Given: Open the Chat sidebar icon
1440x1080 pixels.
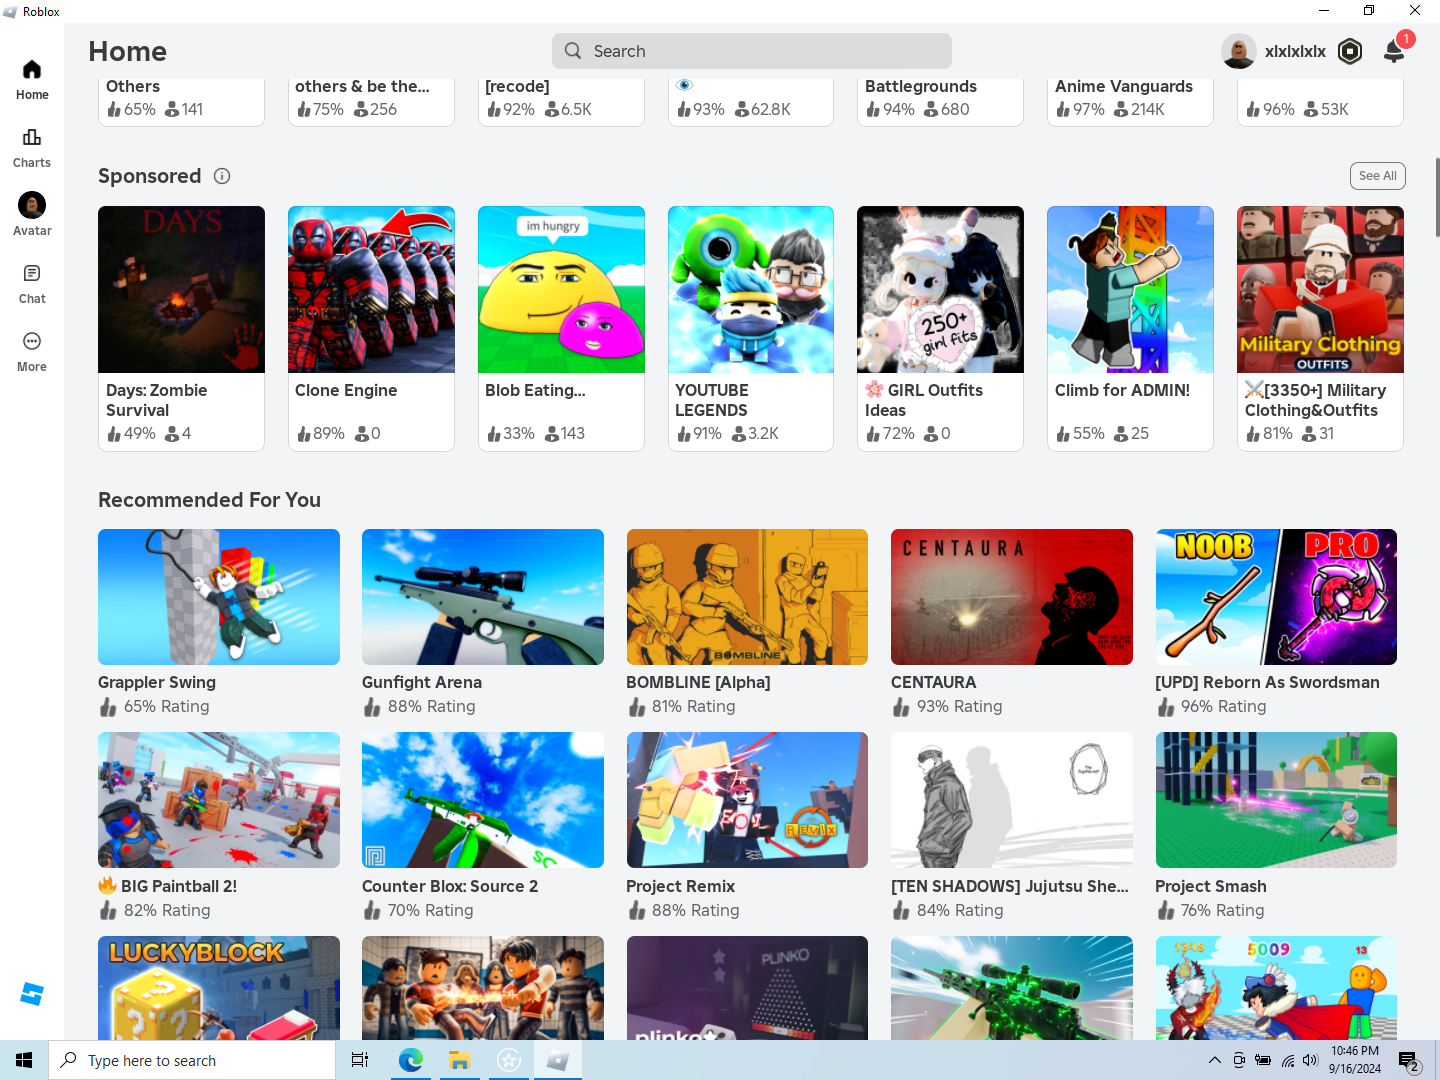Looking at the screenshot, I should (x=32, y=274).
